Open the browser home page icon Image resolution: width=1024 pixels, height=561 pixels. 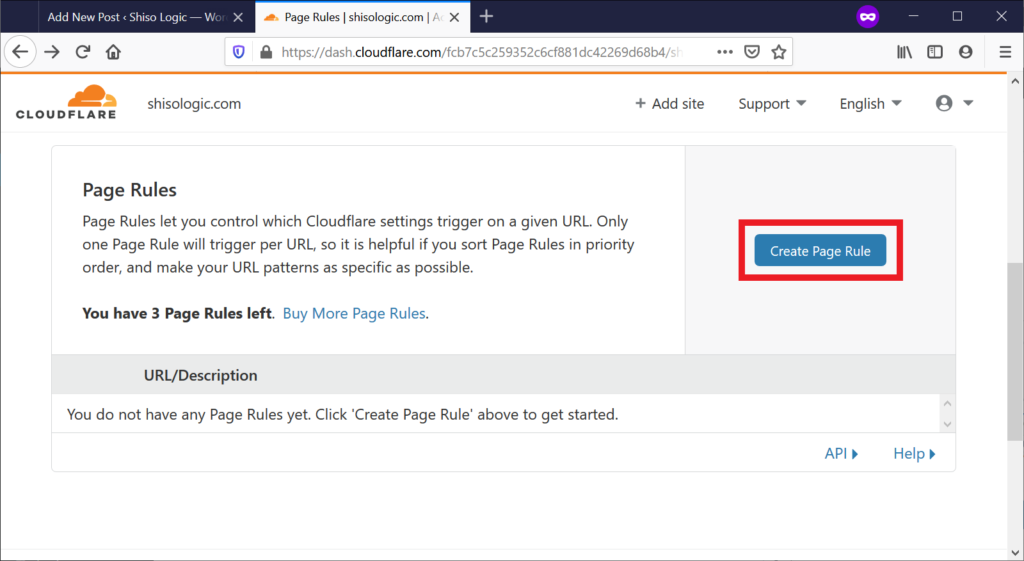click(113, 52)
